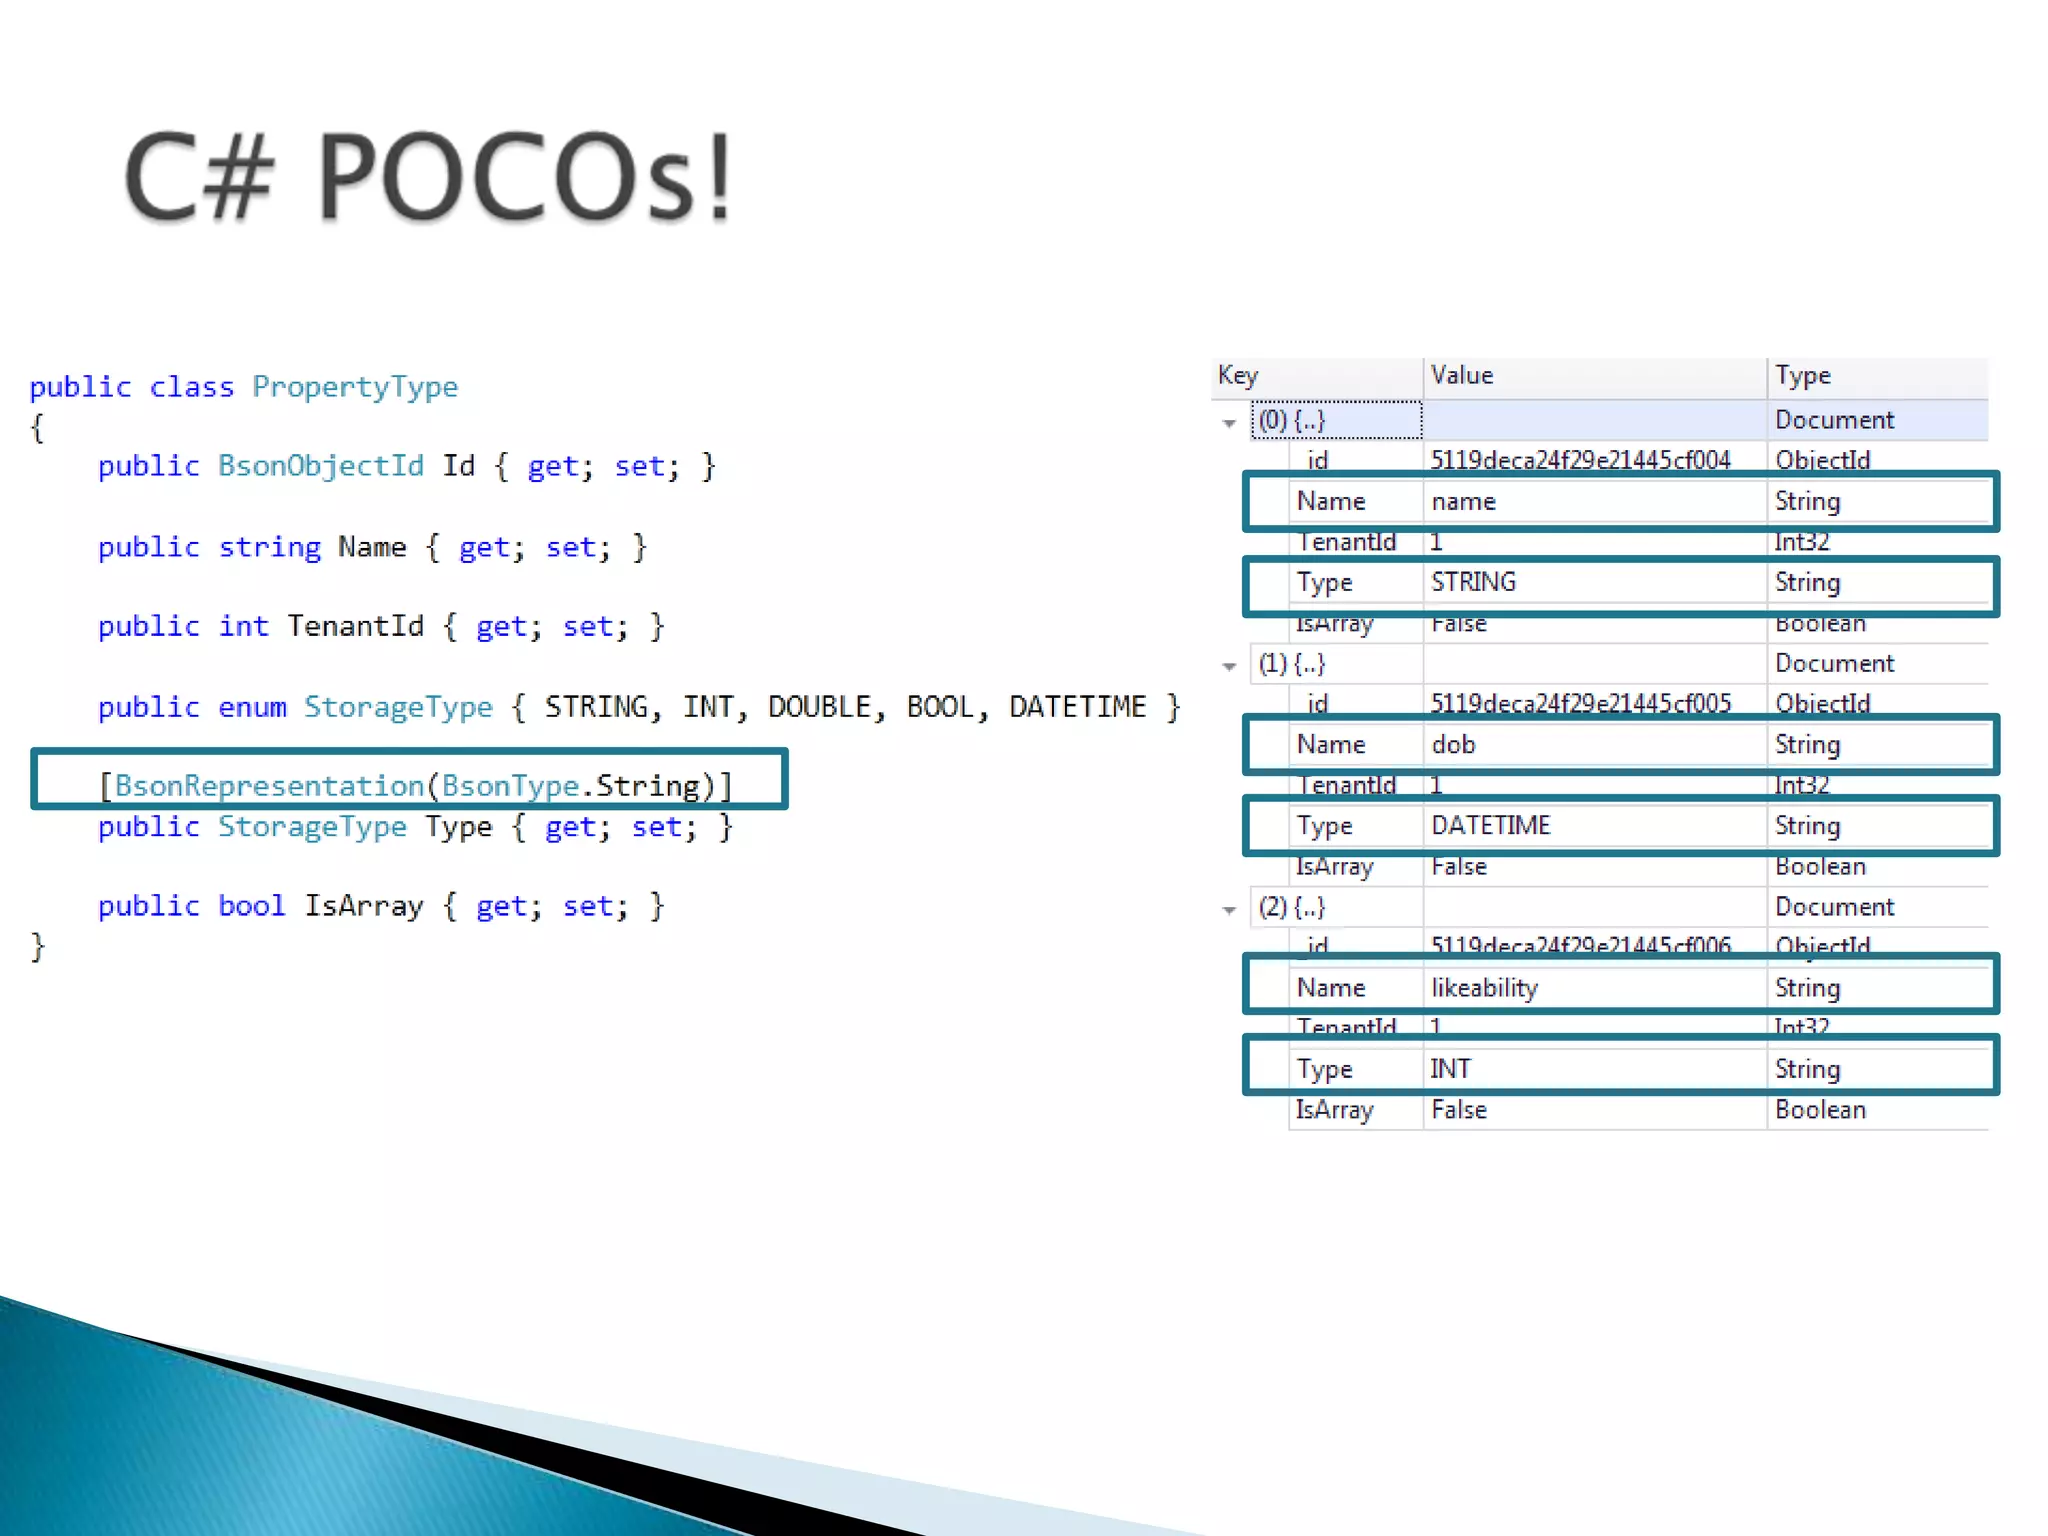Click the Value column header
This screenshot has width=2048, height=1536.
coord(1461,376)
